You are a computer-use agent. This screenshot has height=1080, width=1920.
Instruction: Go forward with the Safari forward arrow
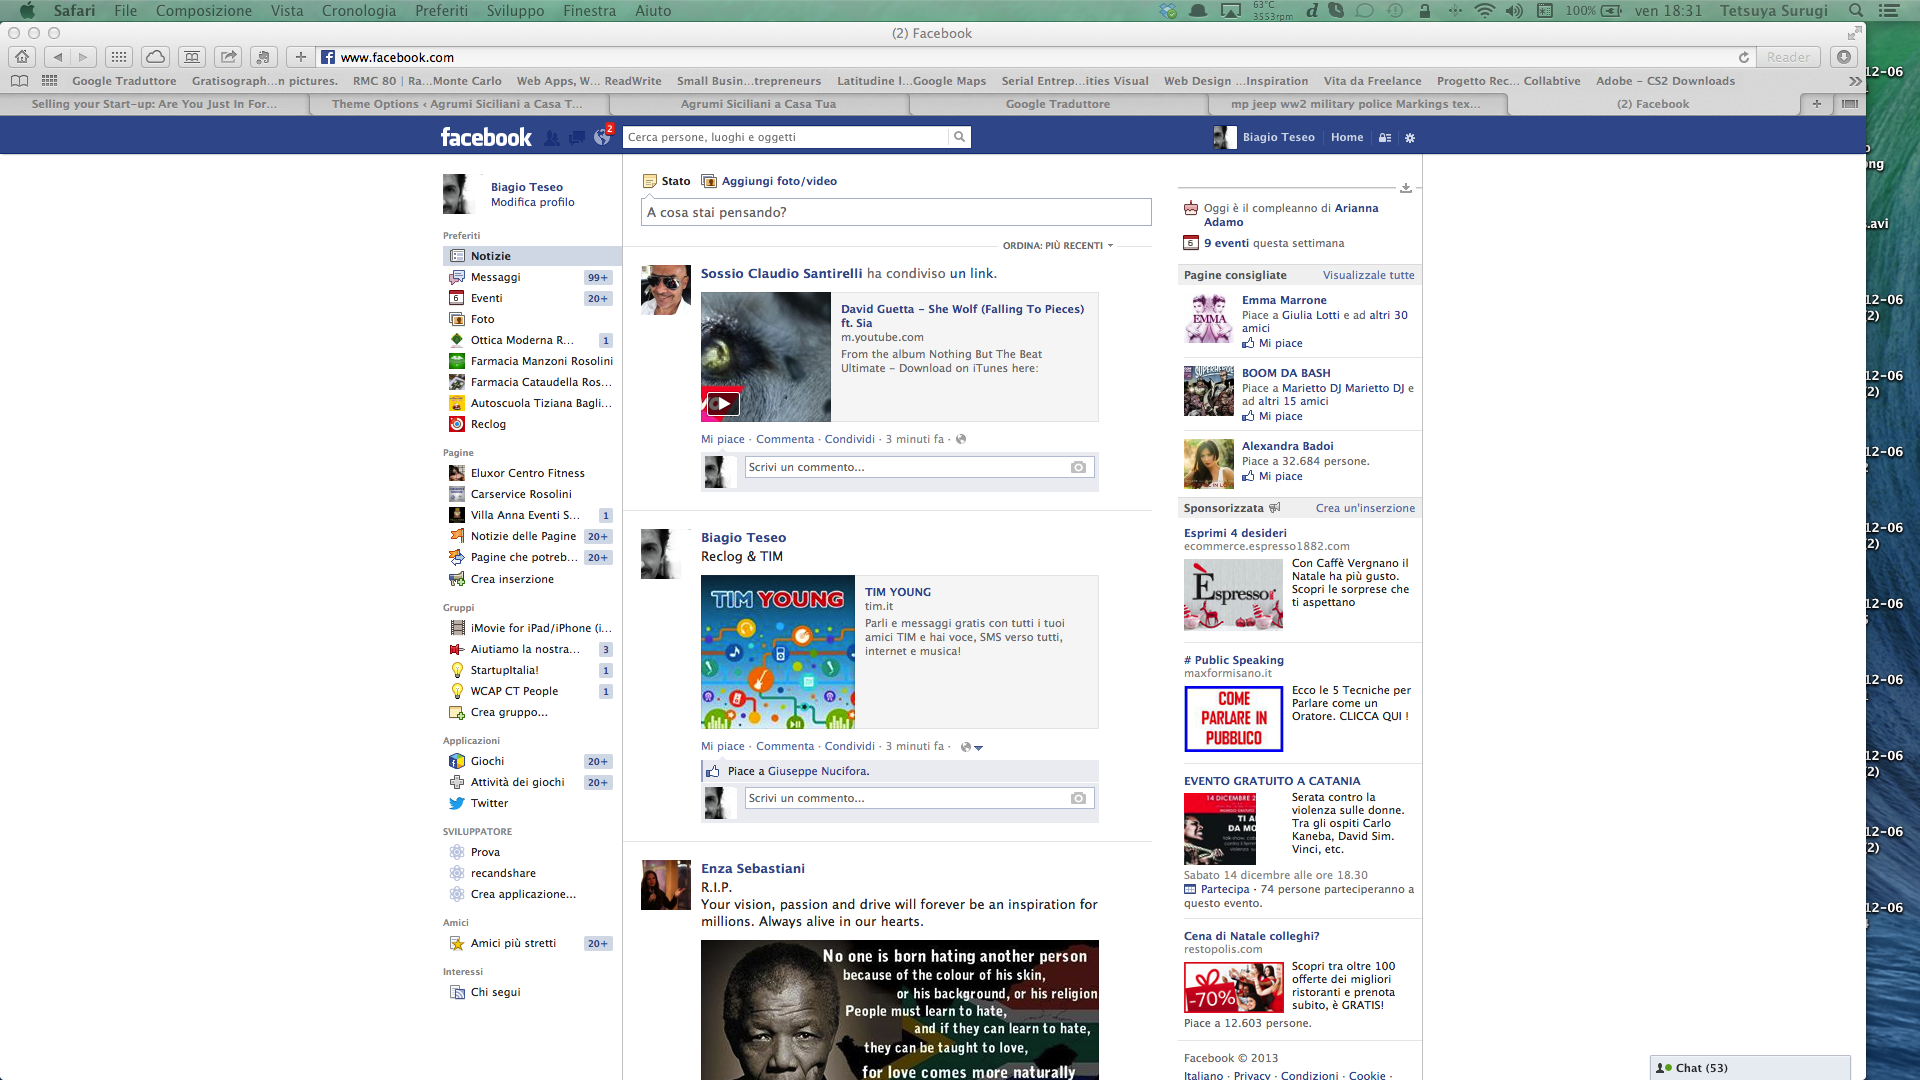pyautogui.click(x=84, y=57)
